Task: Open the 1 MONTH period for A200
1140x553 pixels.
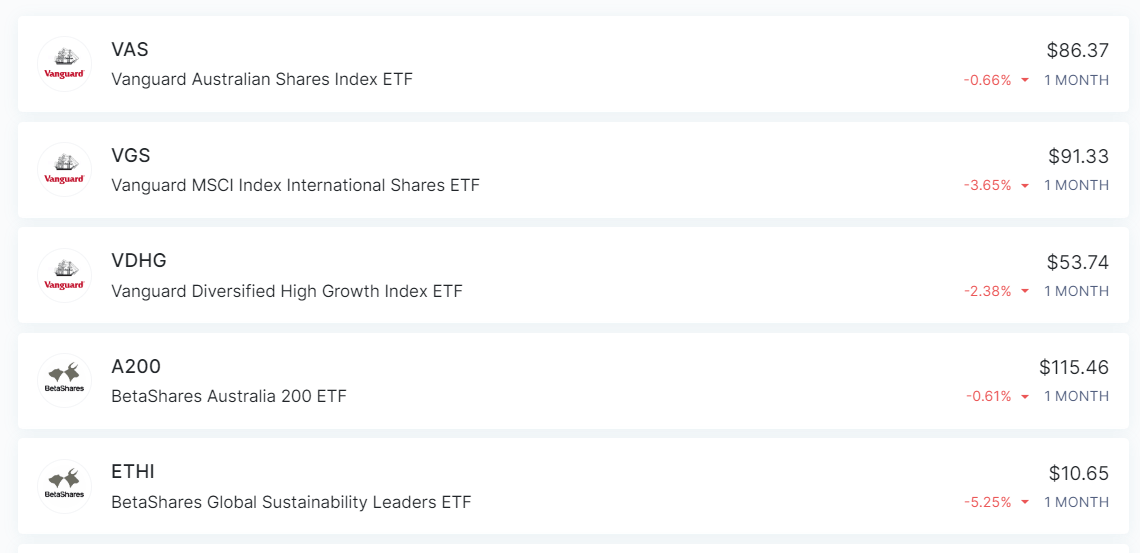Action: 1077,396
